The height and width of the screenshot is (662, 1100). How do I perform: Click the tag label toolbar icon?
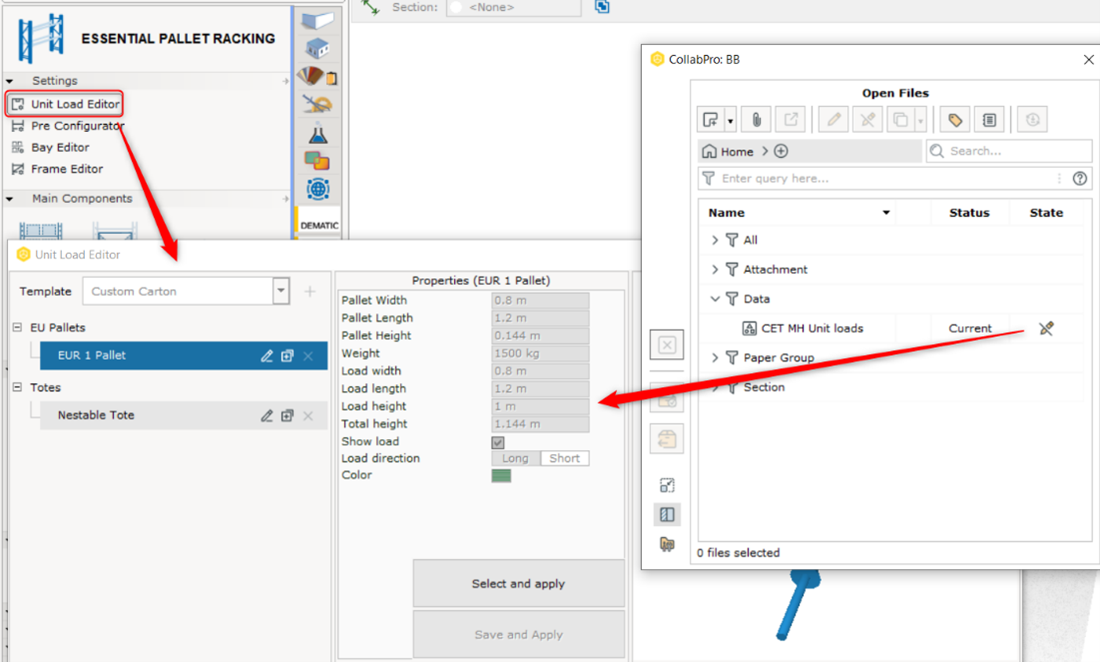955,120
